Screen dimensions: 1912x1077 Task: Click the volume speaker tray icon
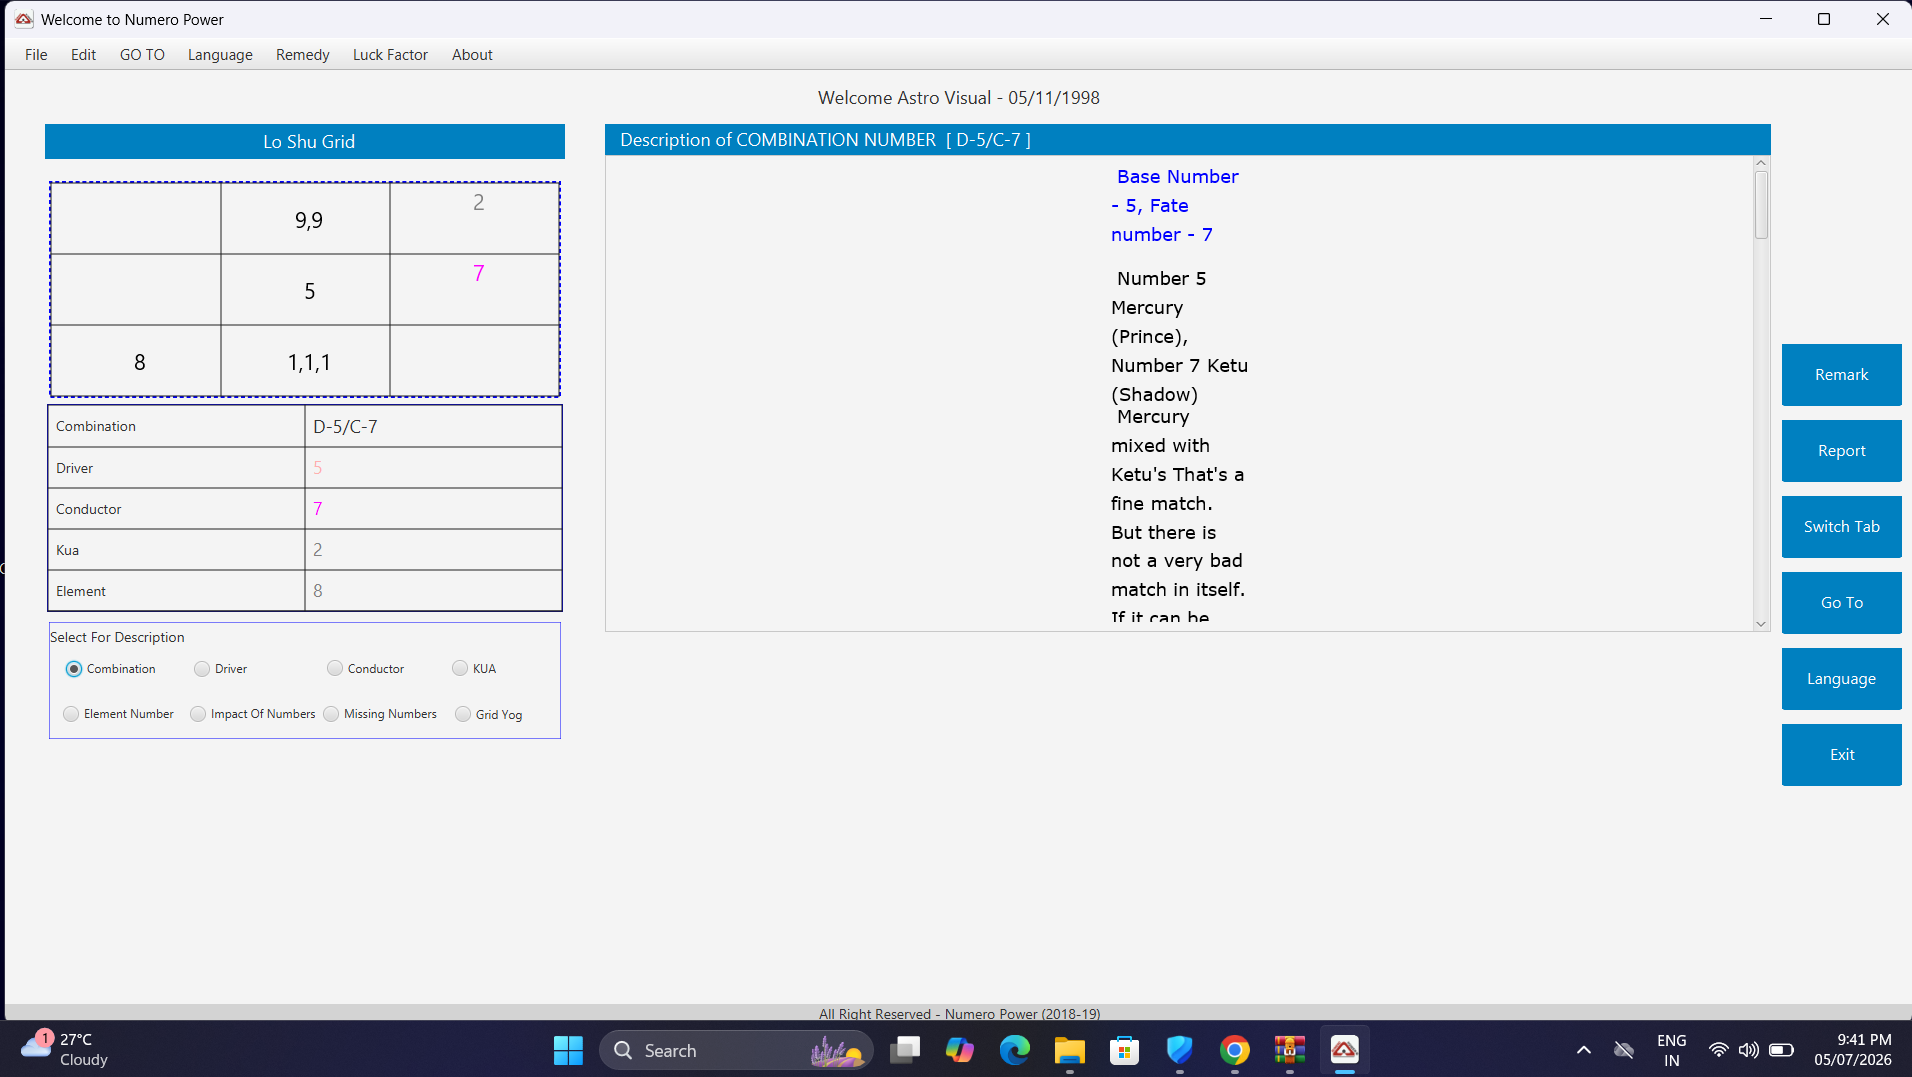pyautogui.click(x=1748, y=1050)
